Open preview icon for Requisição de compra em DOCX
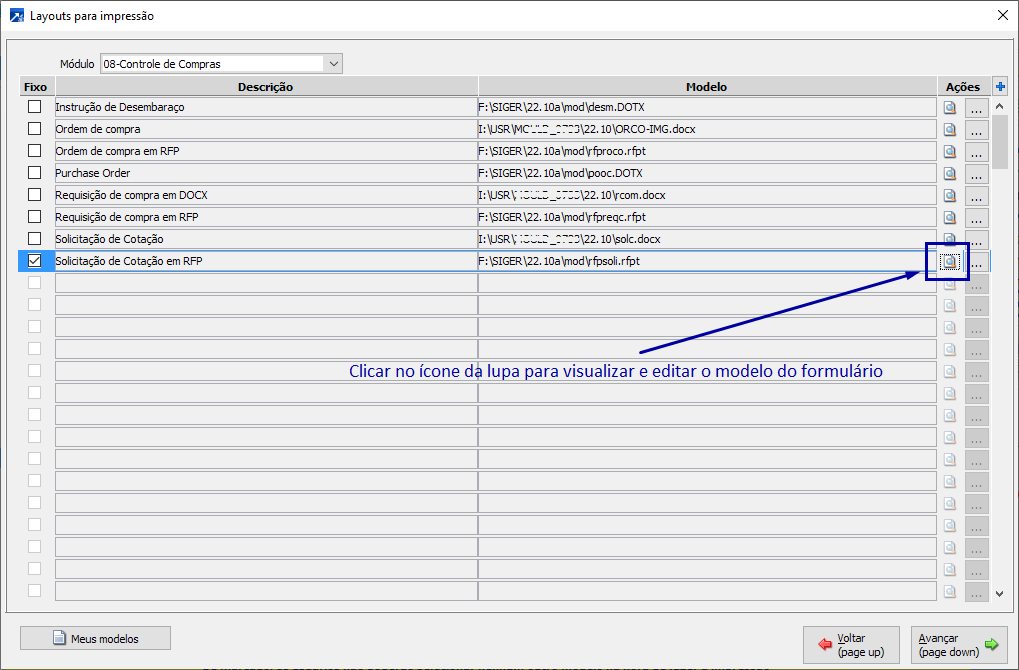The height and width of the screenshot is (670, 1019). [949, 196]
